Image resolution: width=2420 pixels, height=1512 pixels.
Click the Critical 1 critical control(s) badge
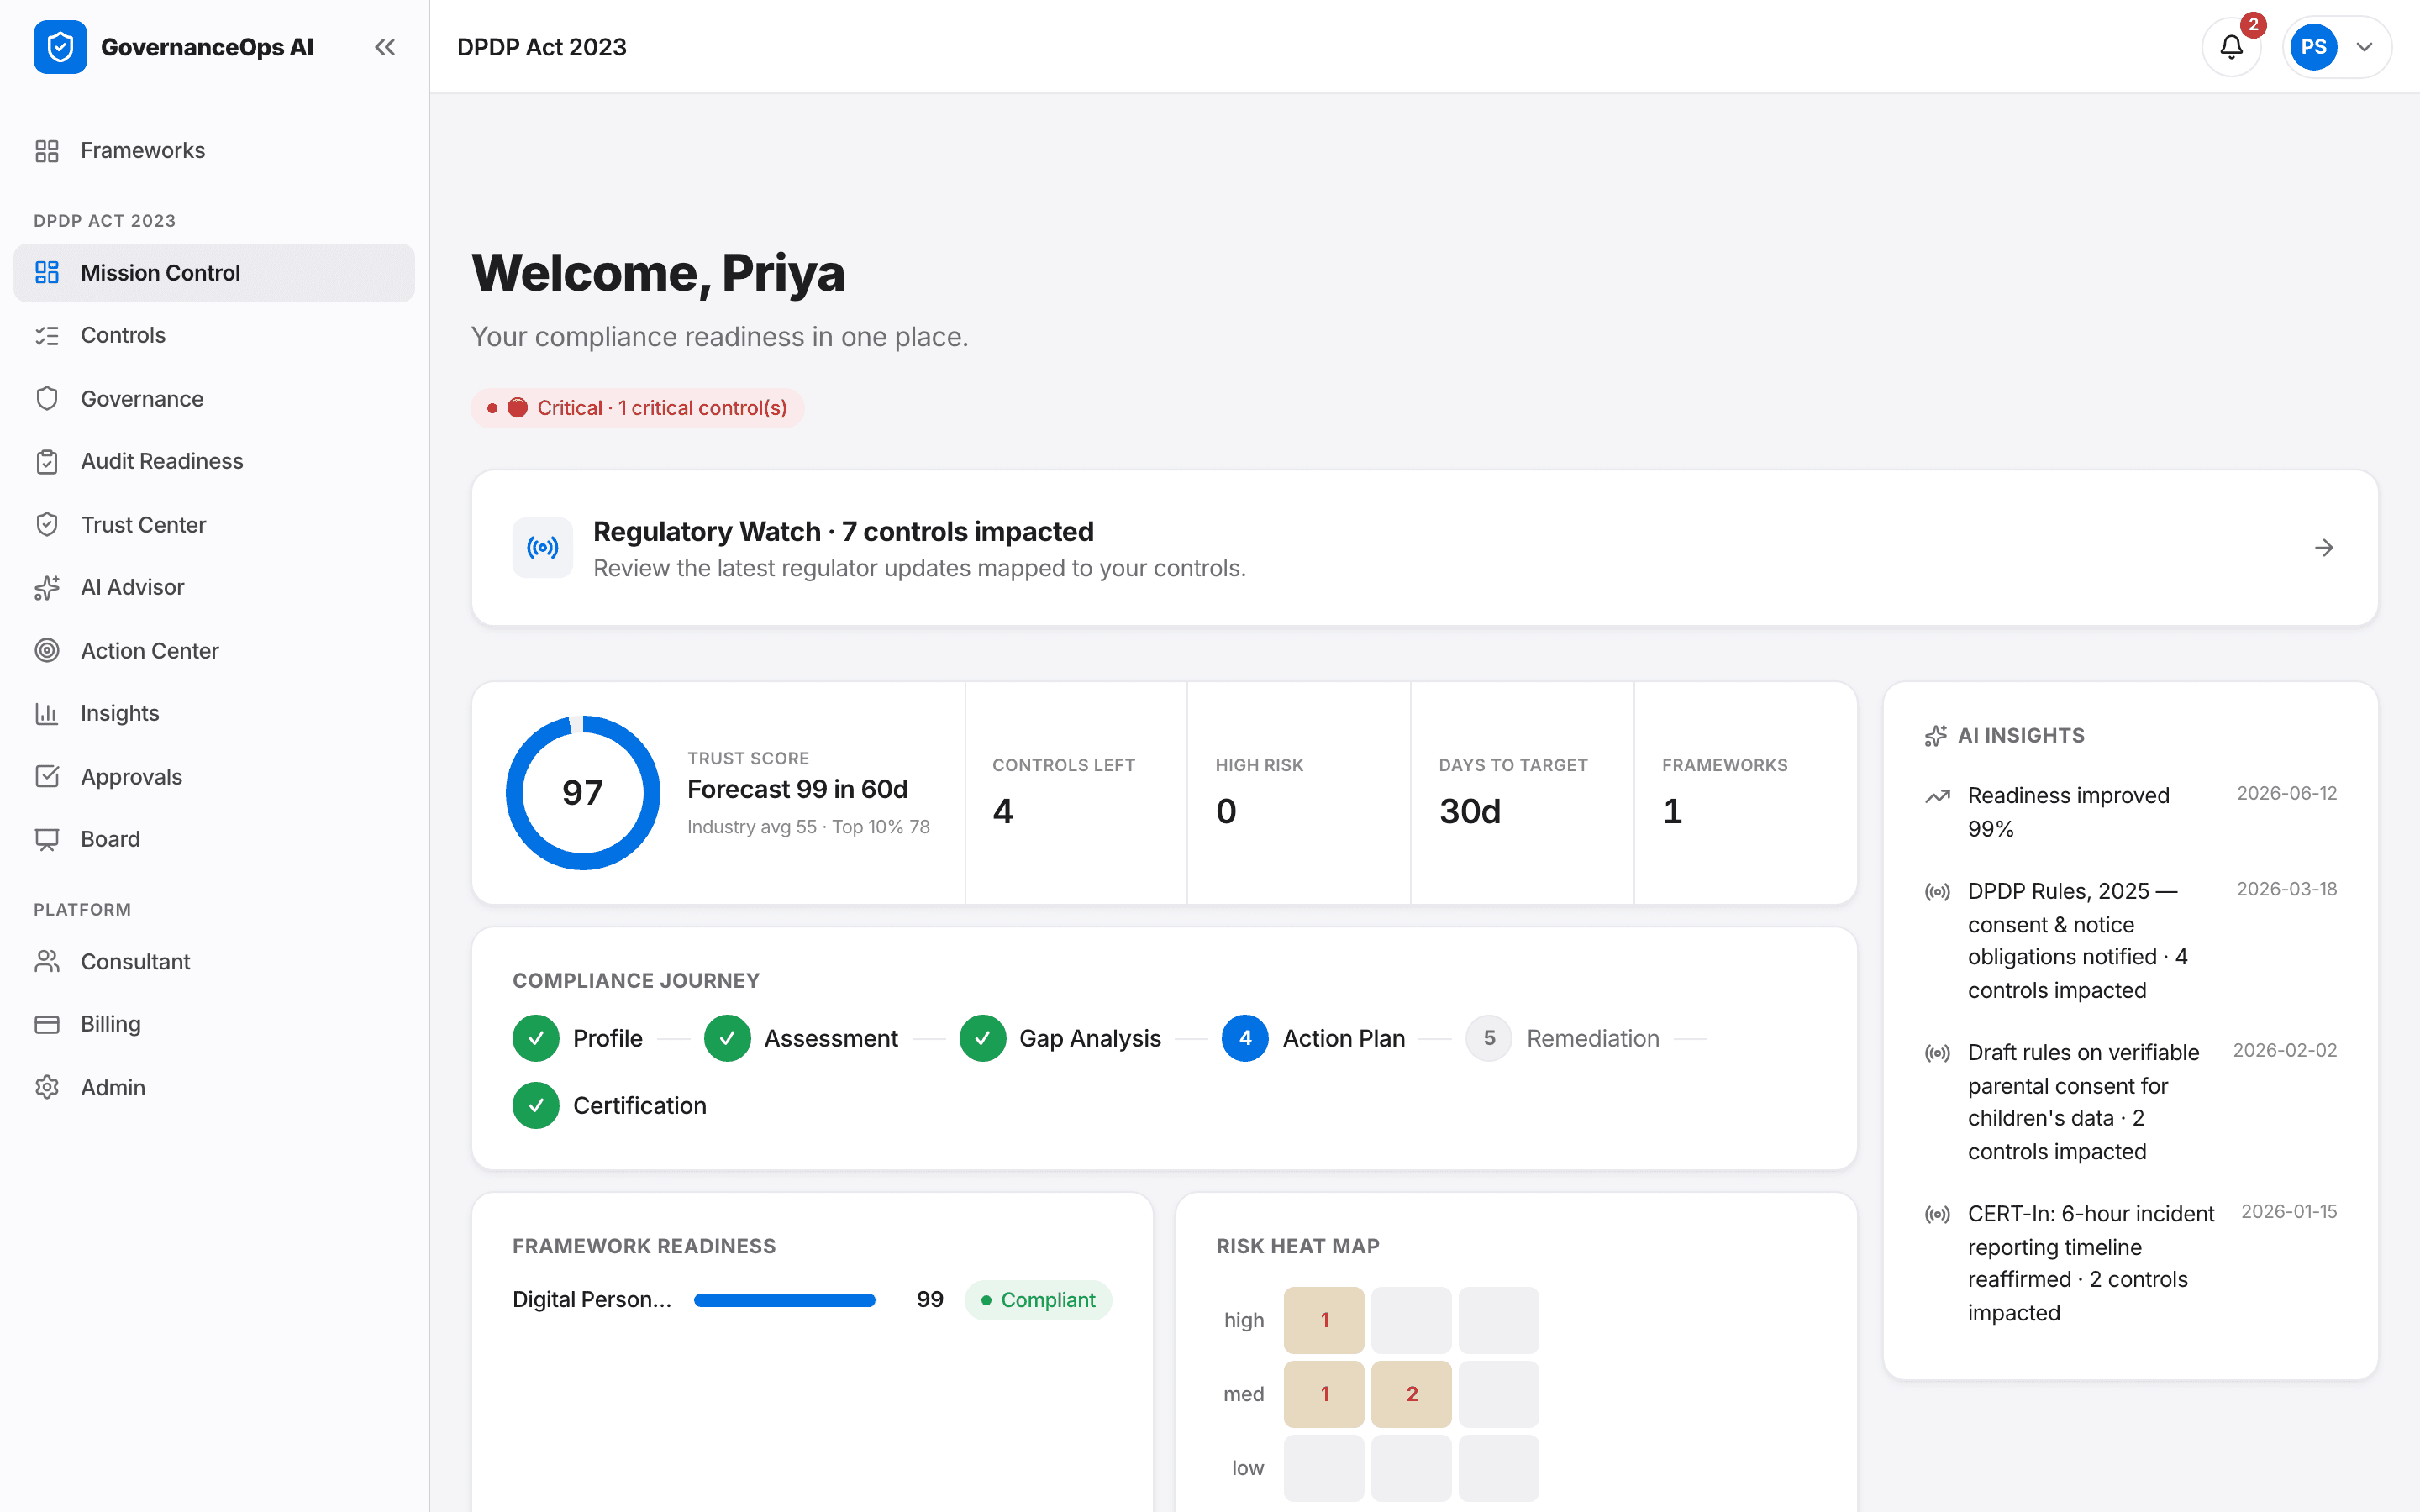click(637, 408)
